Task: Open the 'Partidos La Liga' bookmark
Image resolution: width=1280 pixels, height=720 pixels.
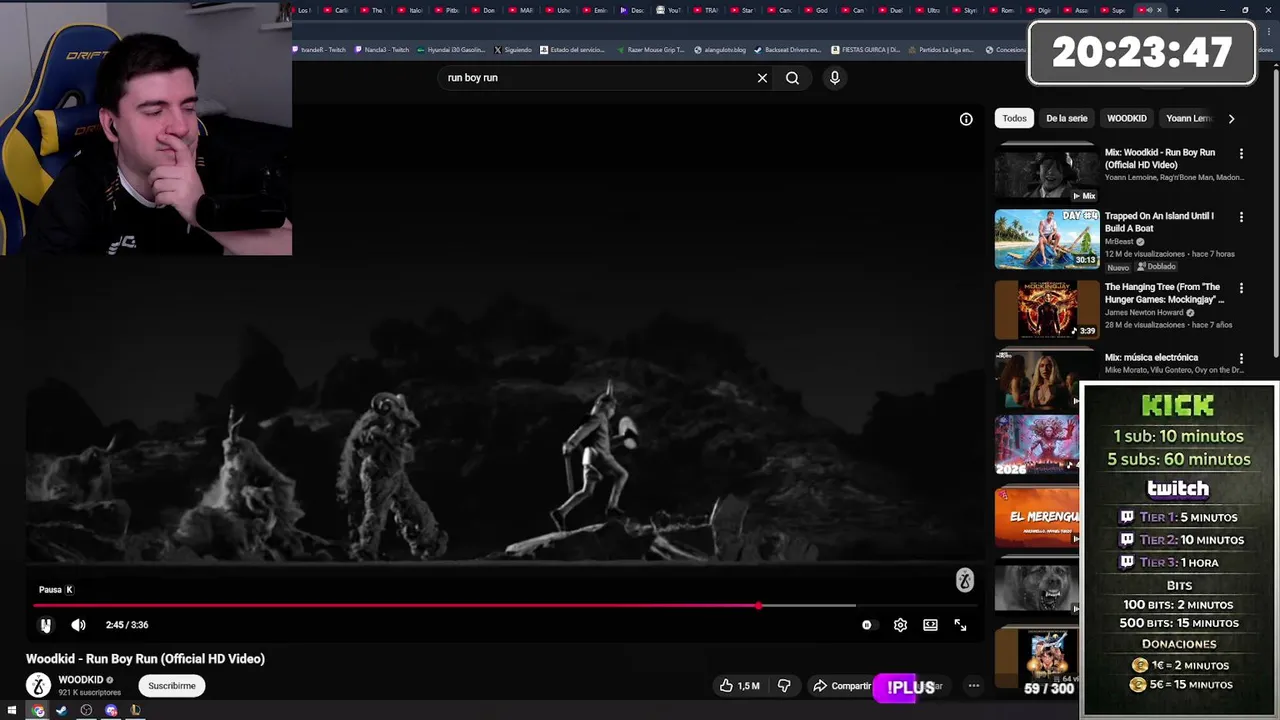Action: click(x=941, y=49)
